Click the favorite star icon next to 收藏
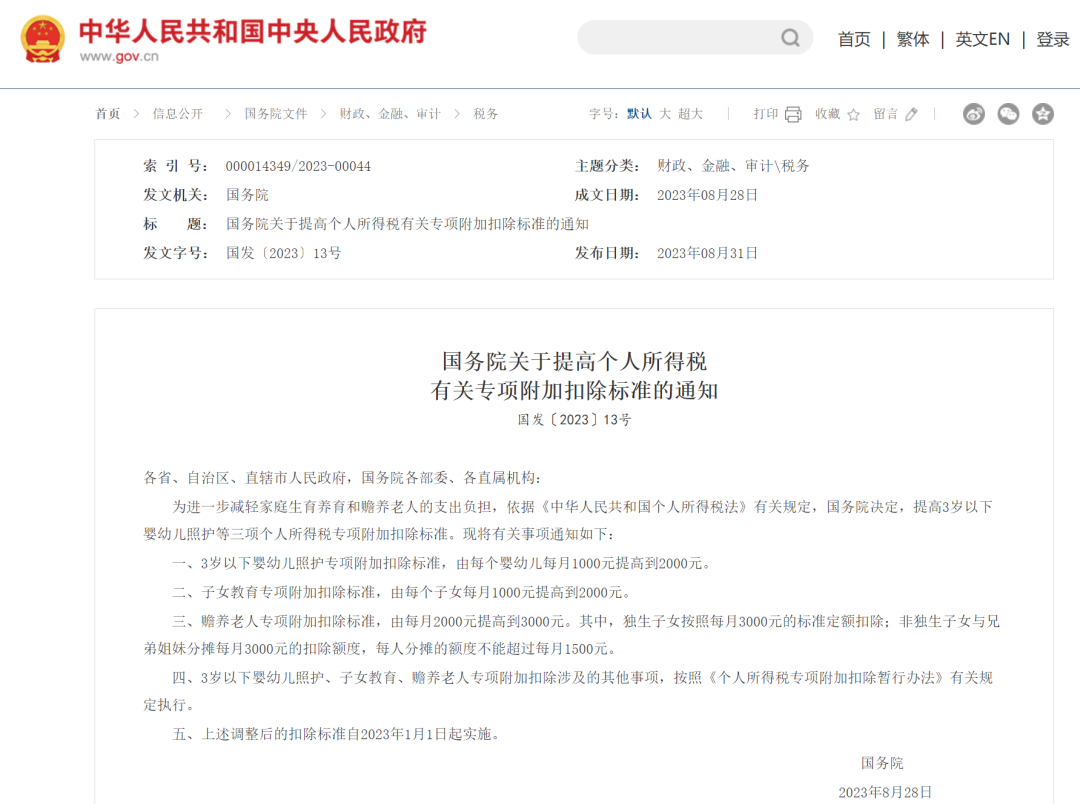1080x804 pixels. coord(852,114)
